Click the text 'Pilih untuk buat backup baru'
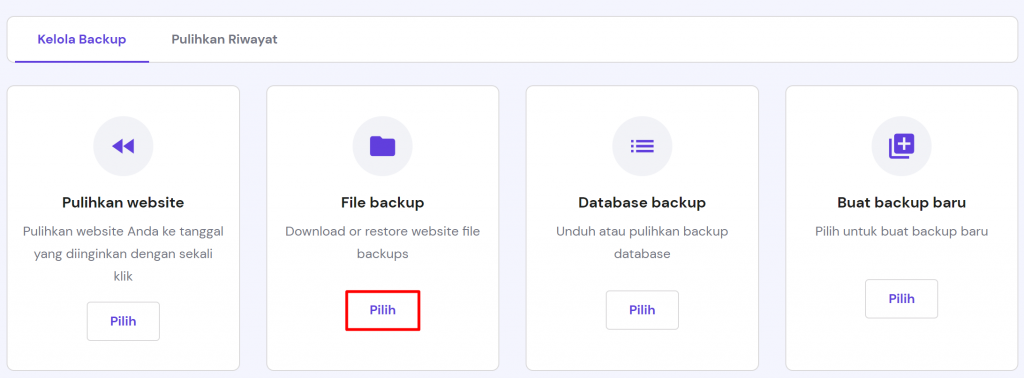 tap(901, 232)
